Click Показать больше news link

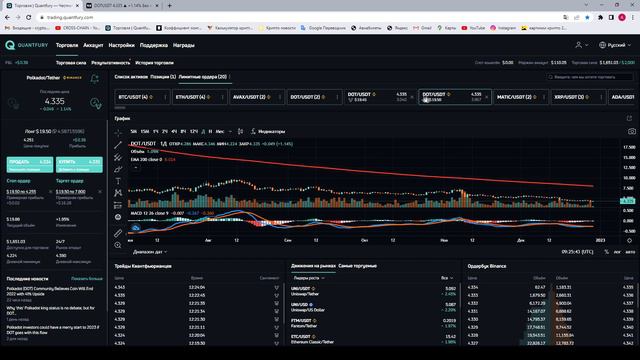point(87,279)
